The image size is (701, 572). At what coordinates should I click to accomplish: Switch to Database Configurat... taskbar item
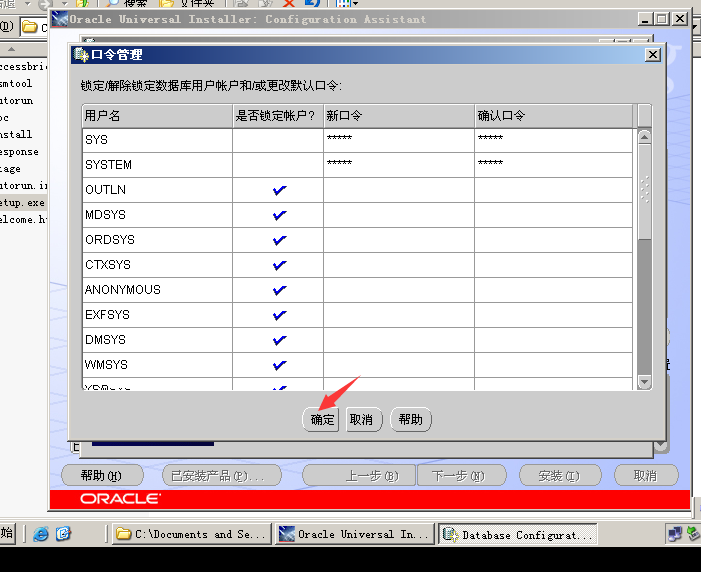pos(518,534)
